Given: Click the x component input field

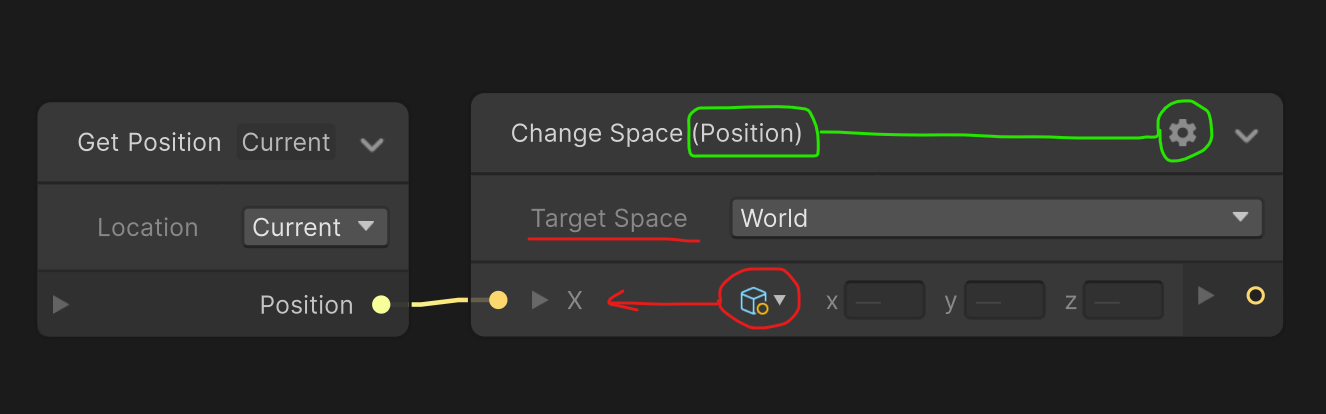Looking at the screenshot, I should pos(884,300).
